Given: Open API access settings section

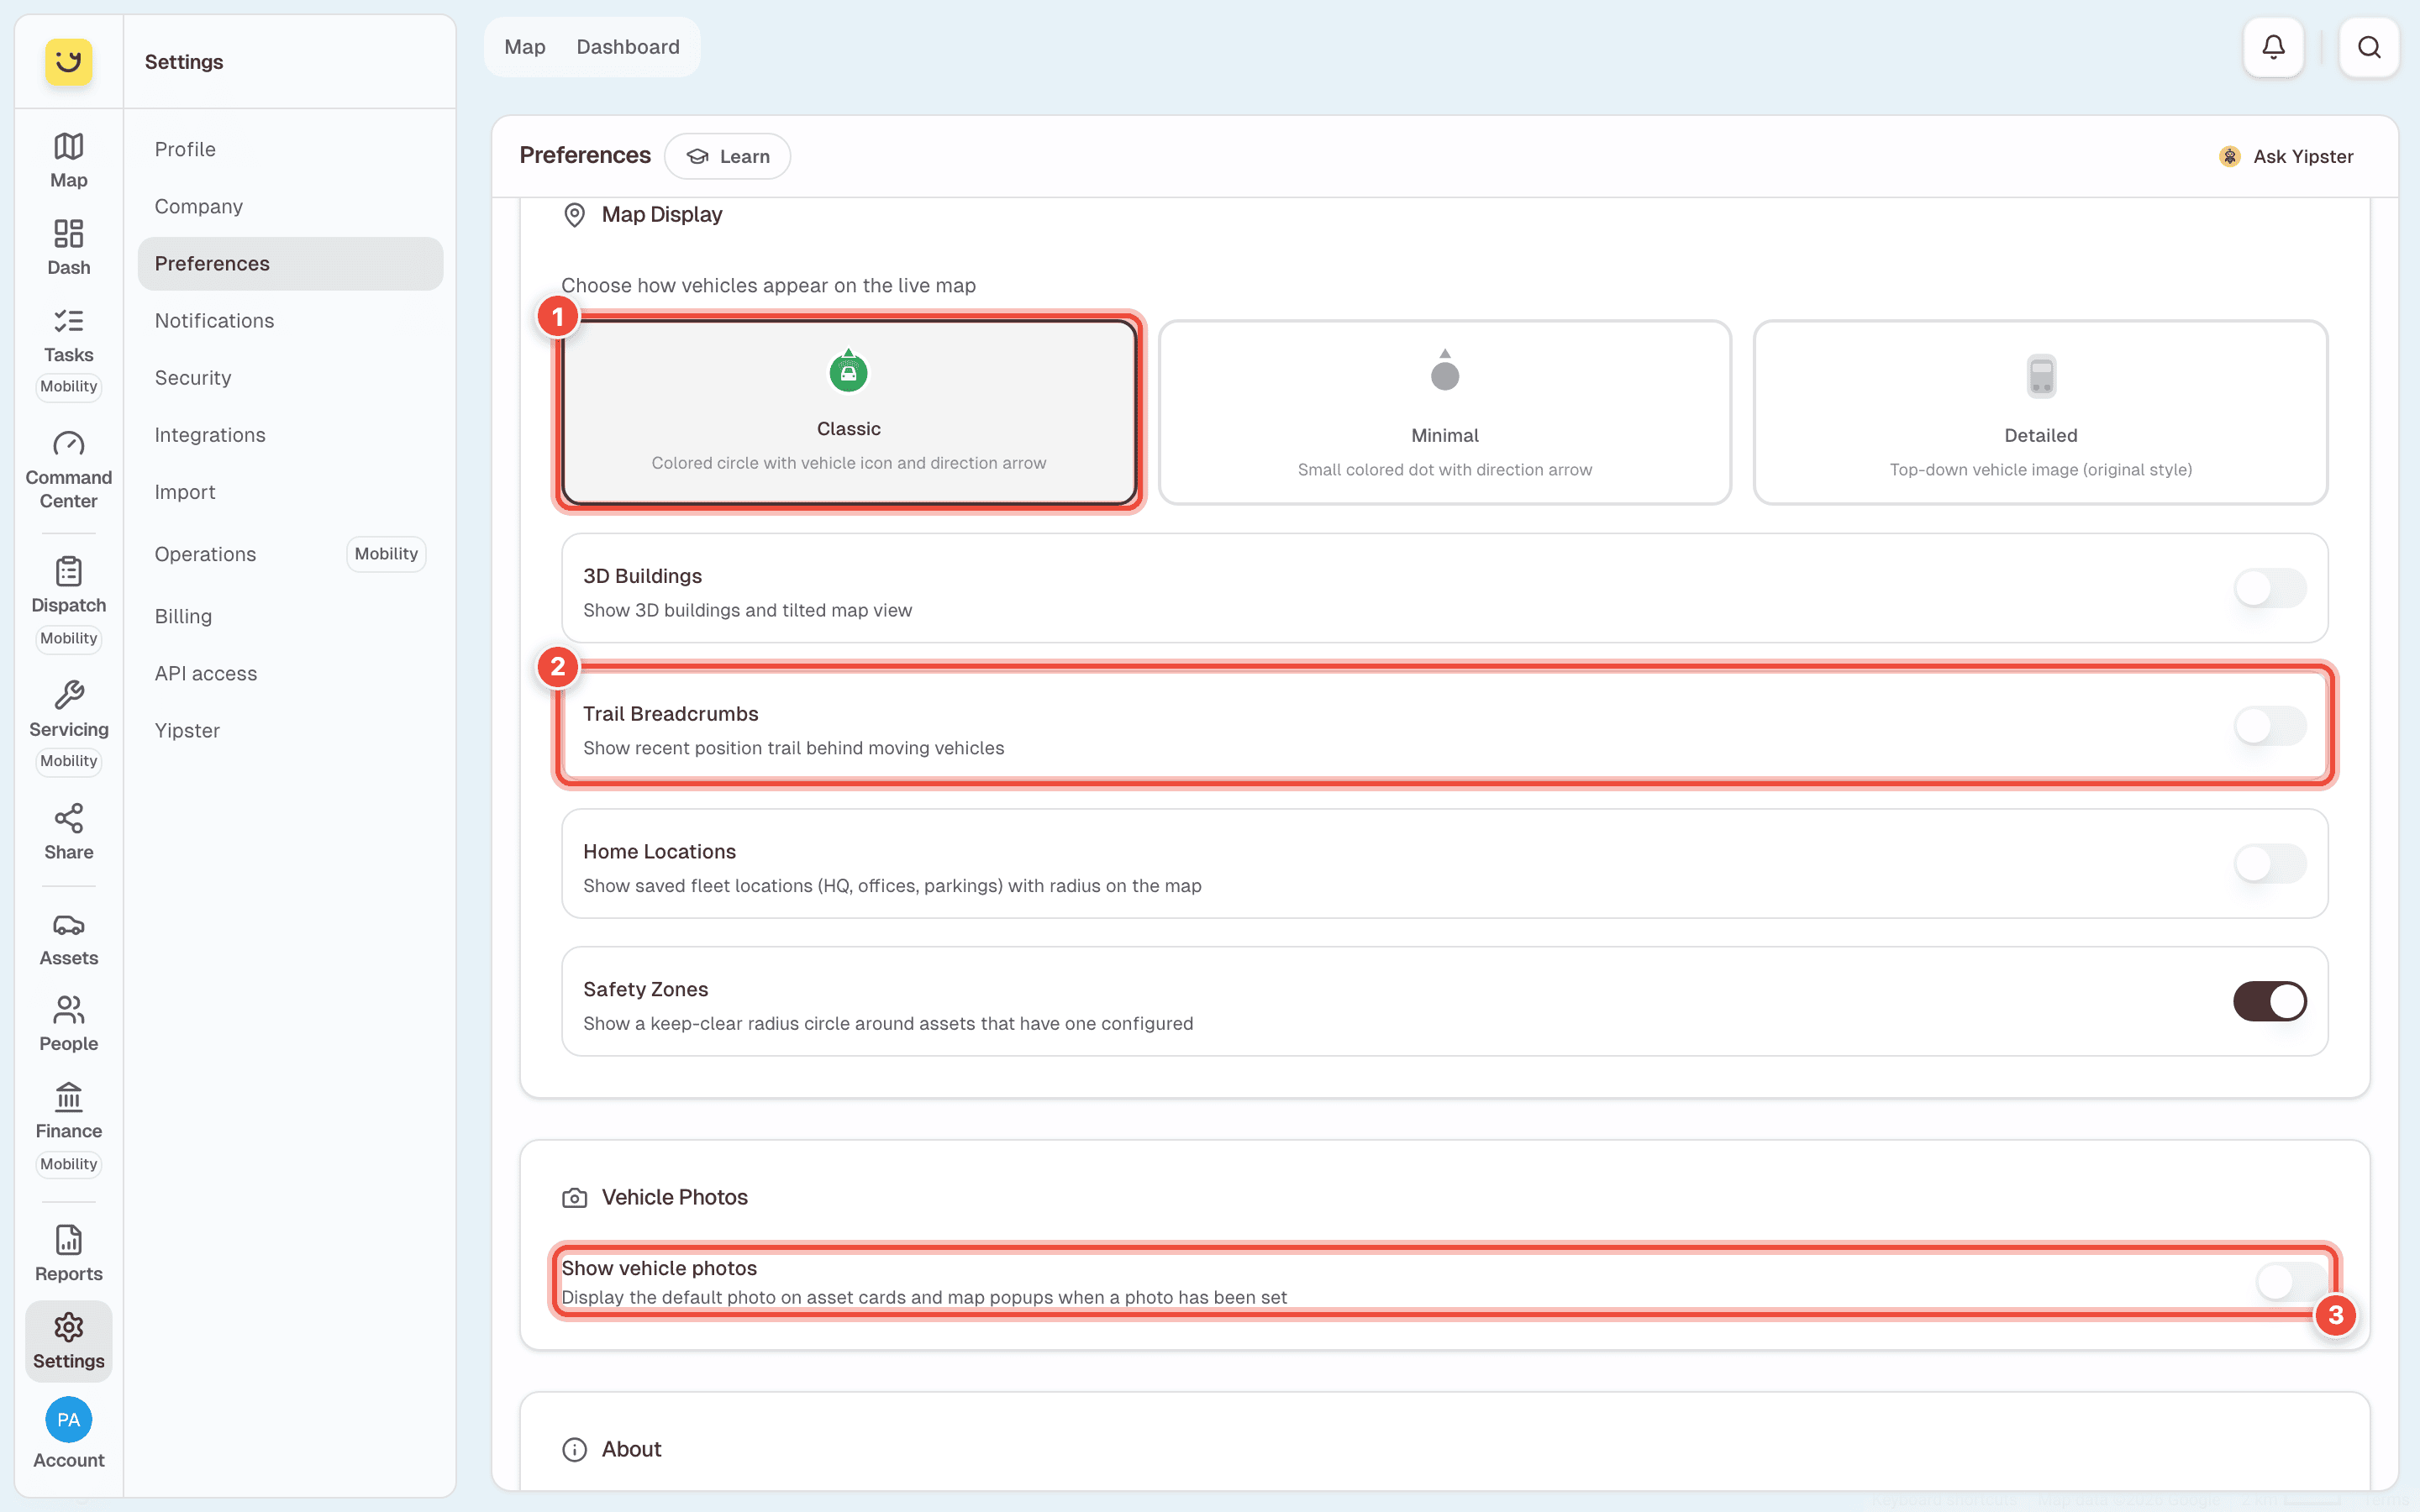Looking at the screenshot, I should tap(290, 673).
